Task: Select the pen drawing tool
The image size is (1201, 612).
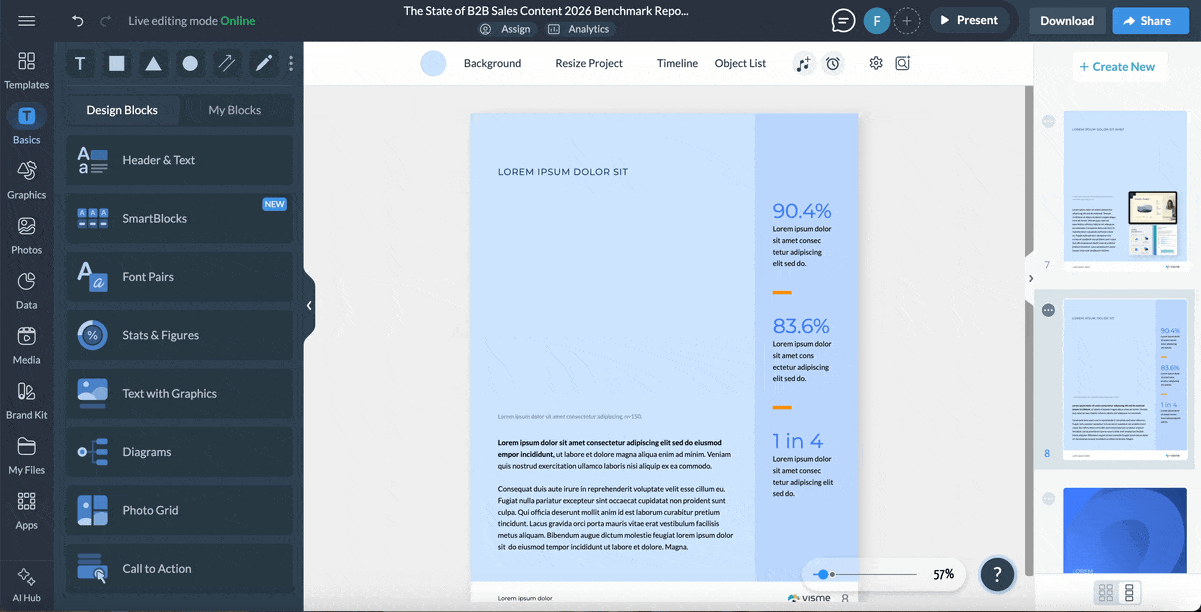Action: click(264, 63)
